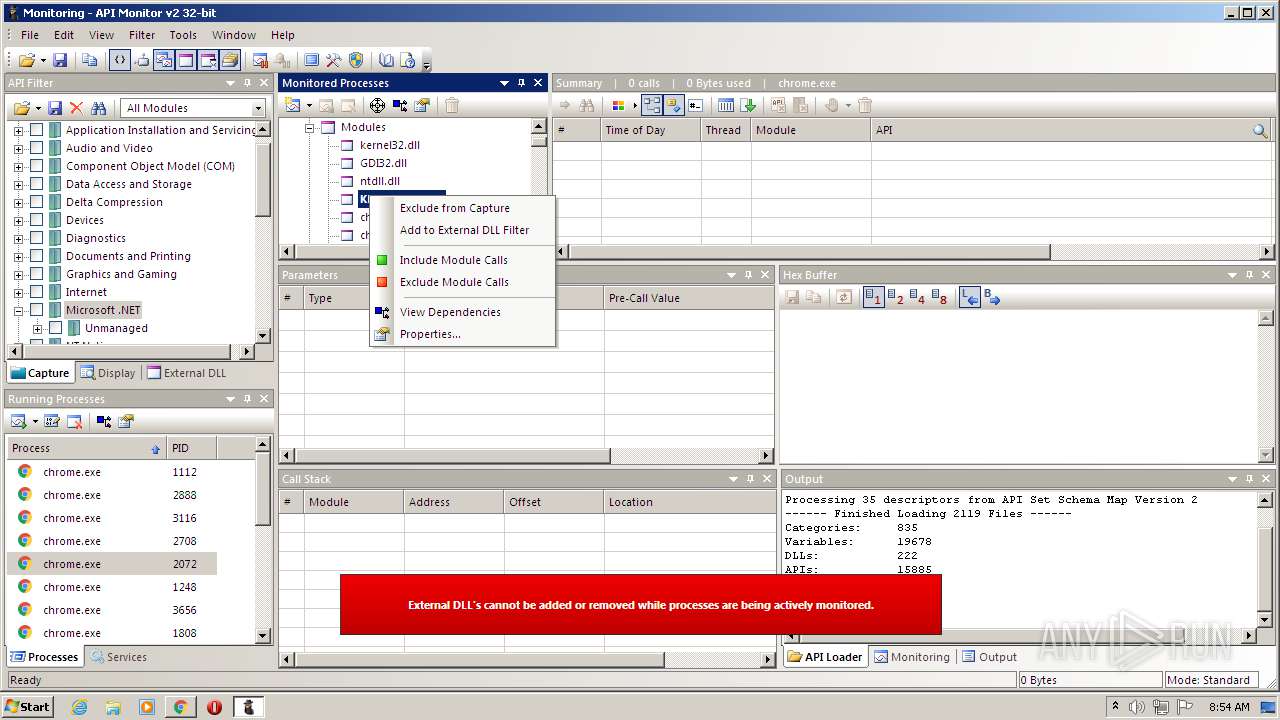The height and width of the screenshot is (720, 1280).
Task: Check the Component Object Model (COM) checkbox
Action: click(37, 166)
